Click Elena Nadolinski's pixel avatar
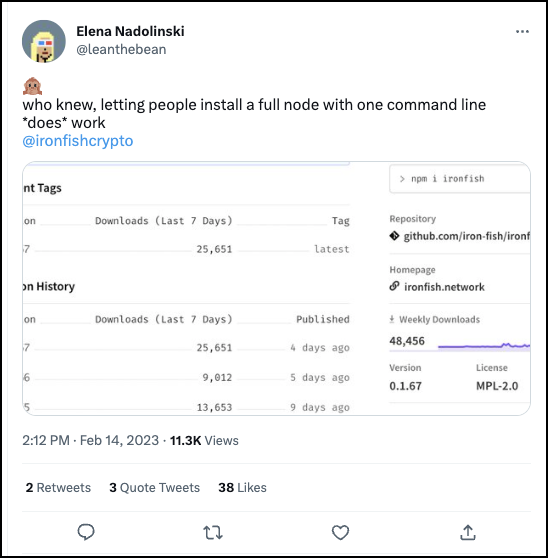Image resolution: width=548 pixels, height=558 pixels. click(x=44, y=41)
